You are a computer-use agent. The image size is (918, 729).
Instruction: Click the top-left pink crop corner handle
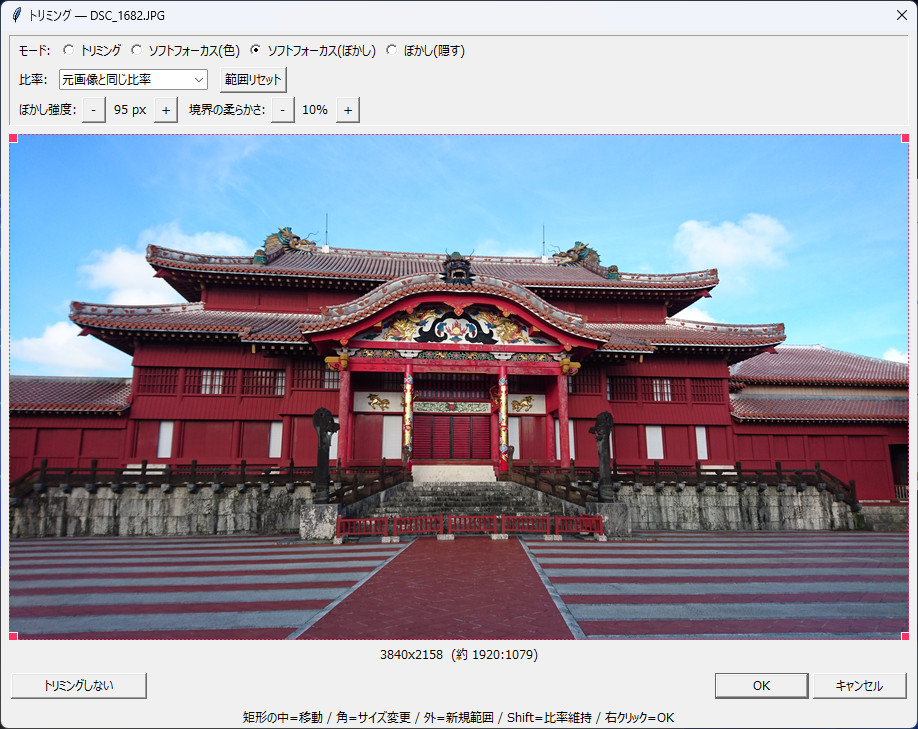(13, 139)
